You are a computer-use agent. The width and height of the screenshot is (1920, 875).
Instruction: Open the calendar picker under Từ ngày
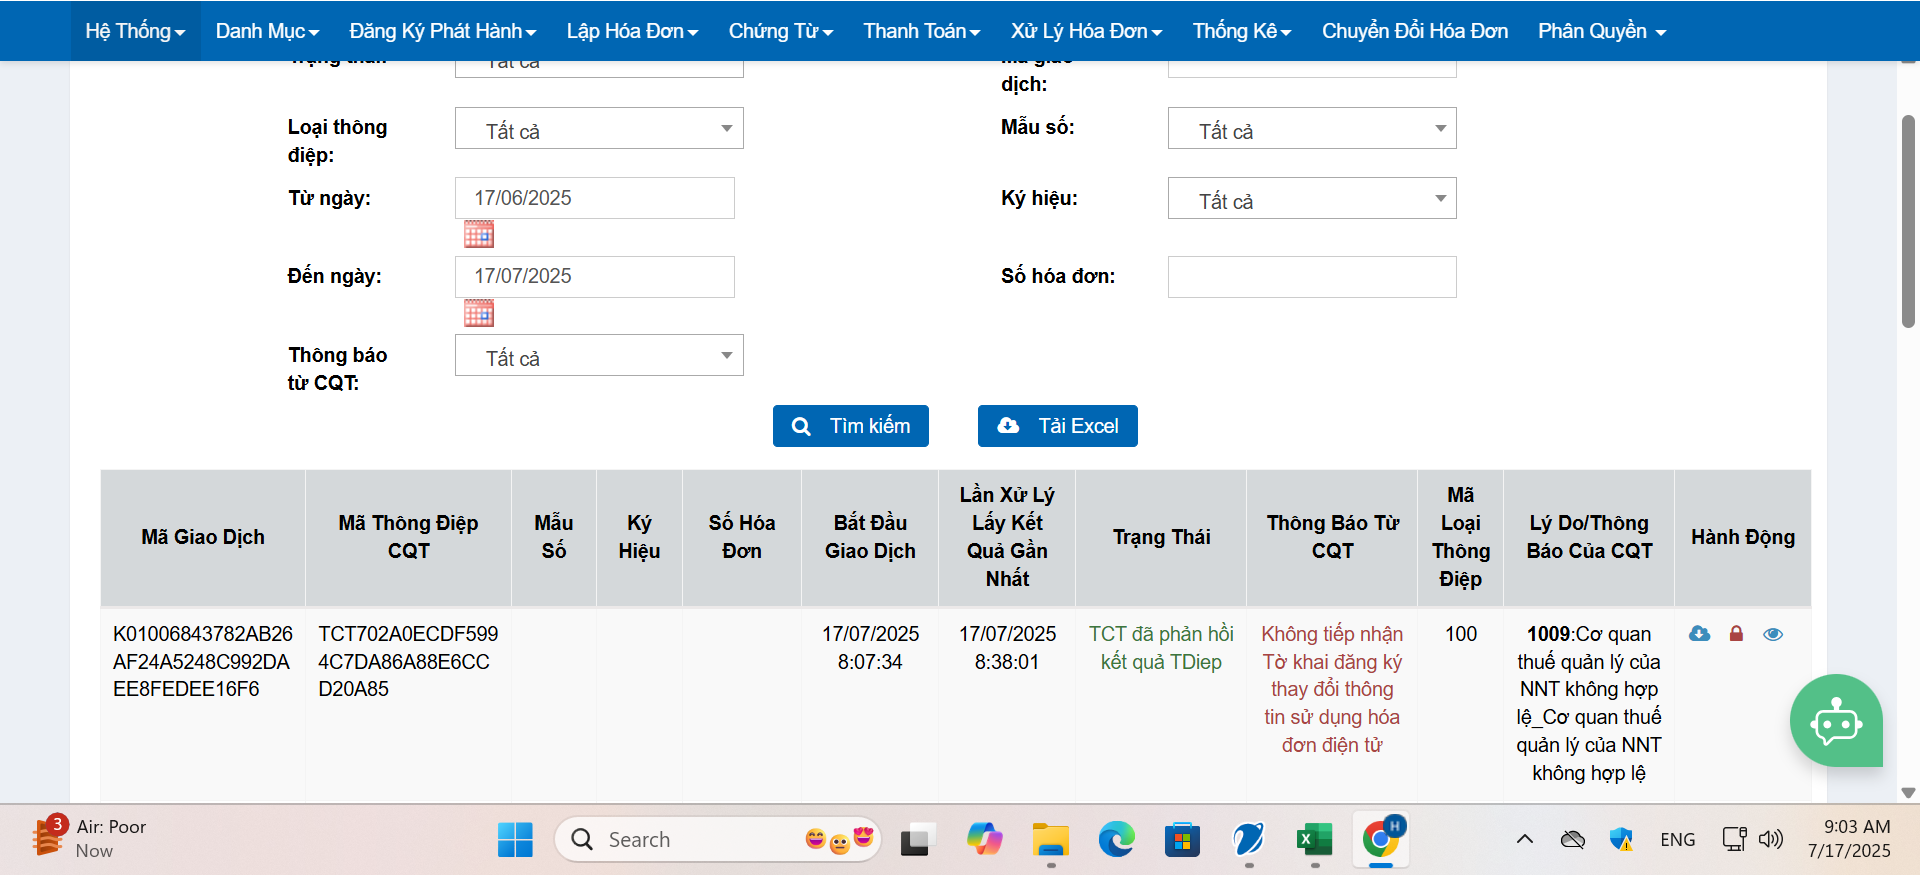479,235
